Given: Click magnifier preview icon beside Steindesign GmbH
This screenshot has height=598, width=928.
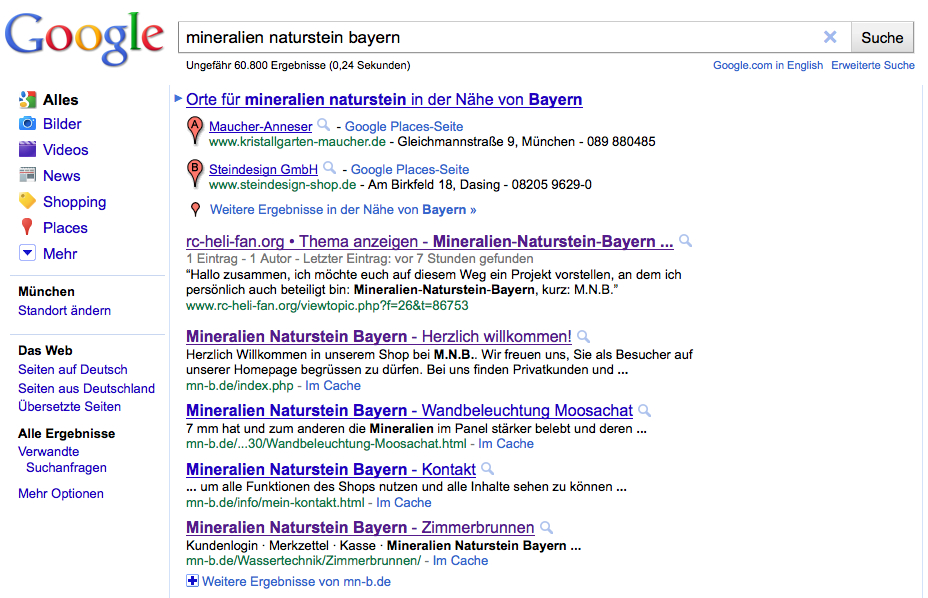Looking at the screenshot, I should [x=329, y=169].
